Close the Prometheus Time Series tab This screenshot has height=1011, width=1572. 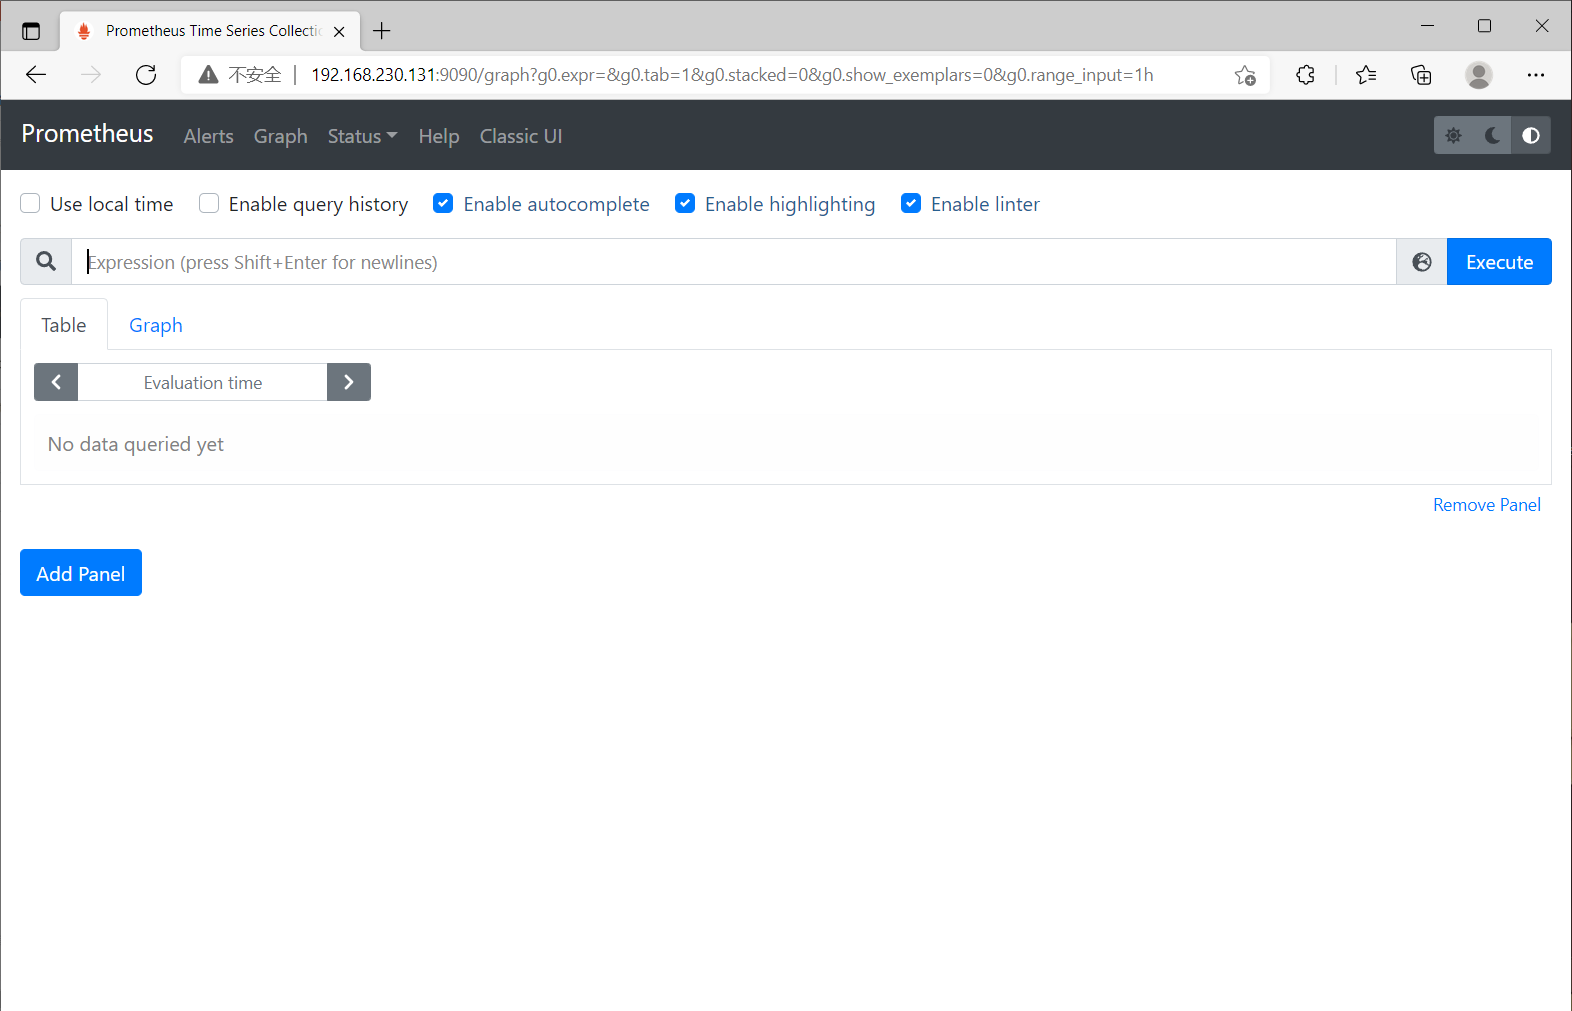click(339, 31)
